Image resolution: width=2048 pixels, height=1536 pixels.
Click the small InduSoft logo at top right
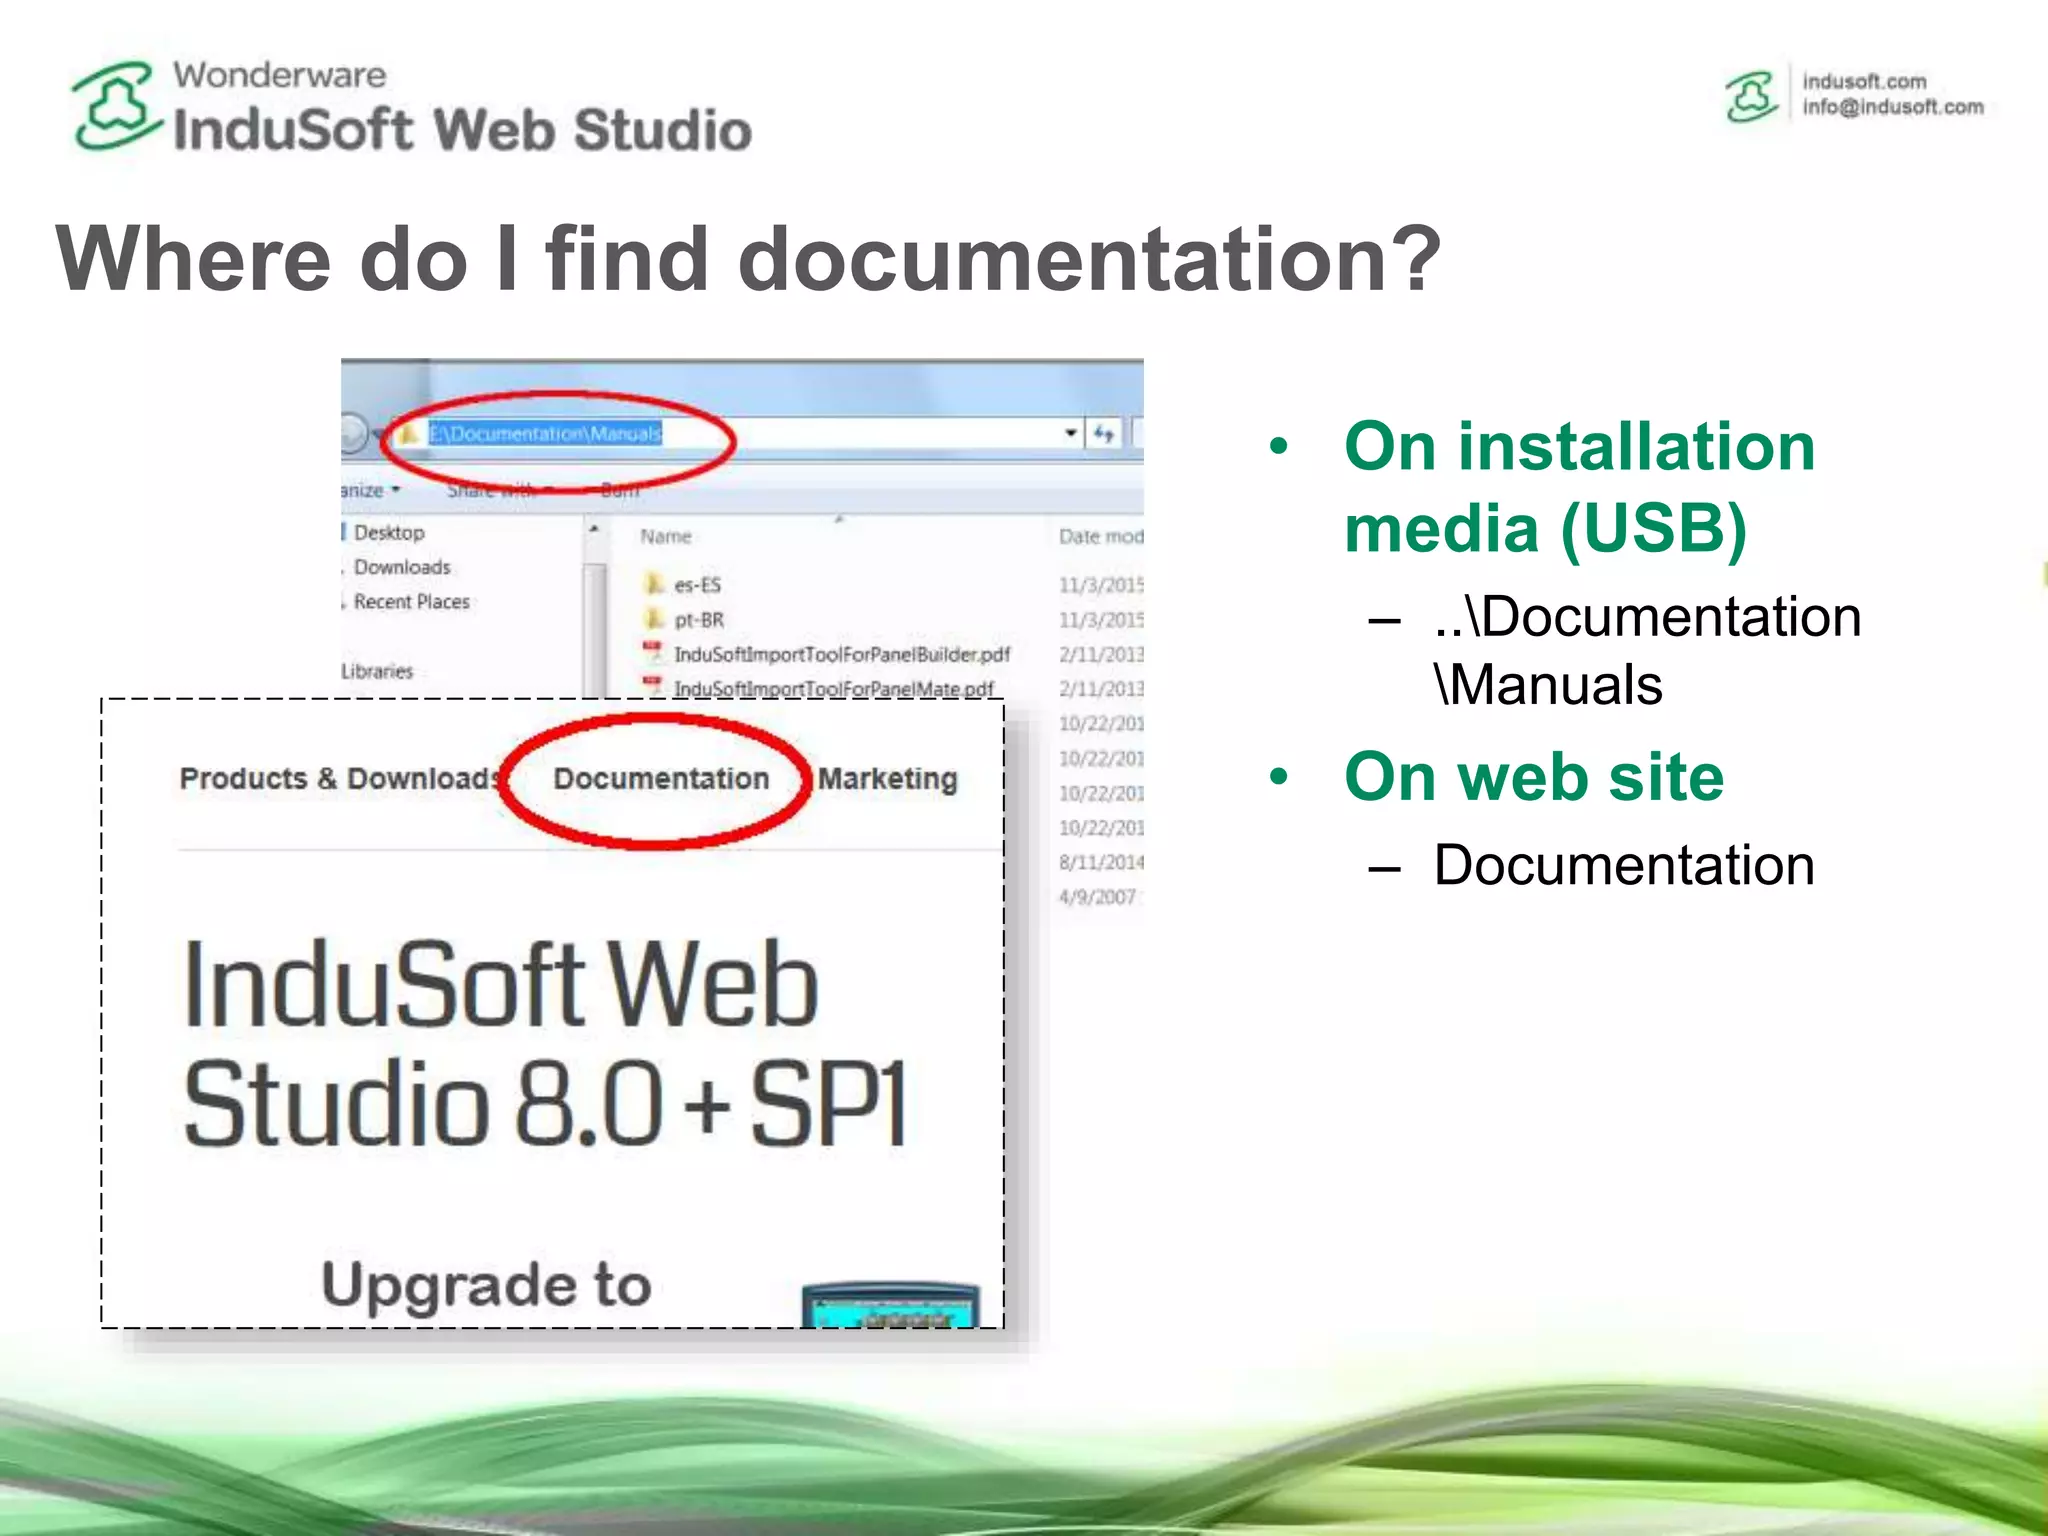(1752, 96)
